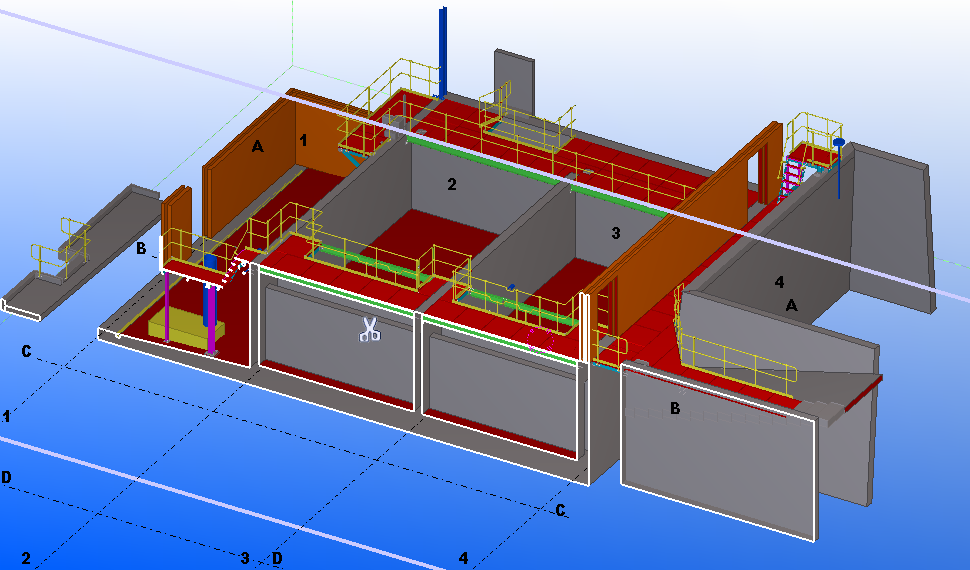The height and width of the screenshot is (570, 970).
Task: Select the tall blue column above the platform
Action: pyautogui.click(x=443, y=52)
